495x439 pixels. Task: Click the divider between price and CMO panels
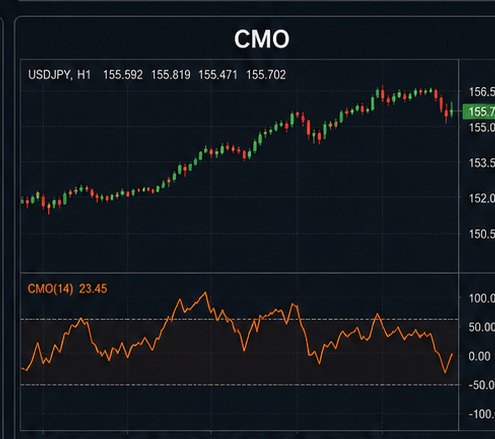tap(239, 273)
